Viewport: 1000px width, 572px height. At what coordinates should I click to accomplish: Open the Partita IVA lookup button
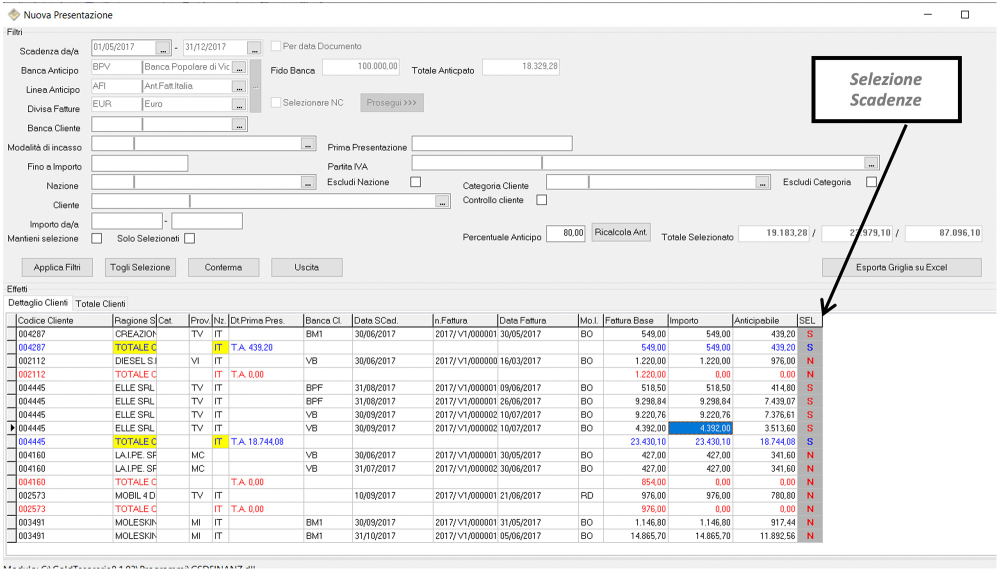click(871, 162)
